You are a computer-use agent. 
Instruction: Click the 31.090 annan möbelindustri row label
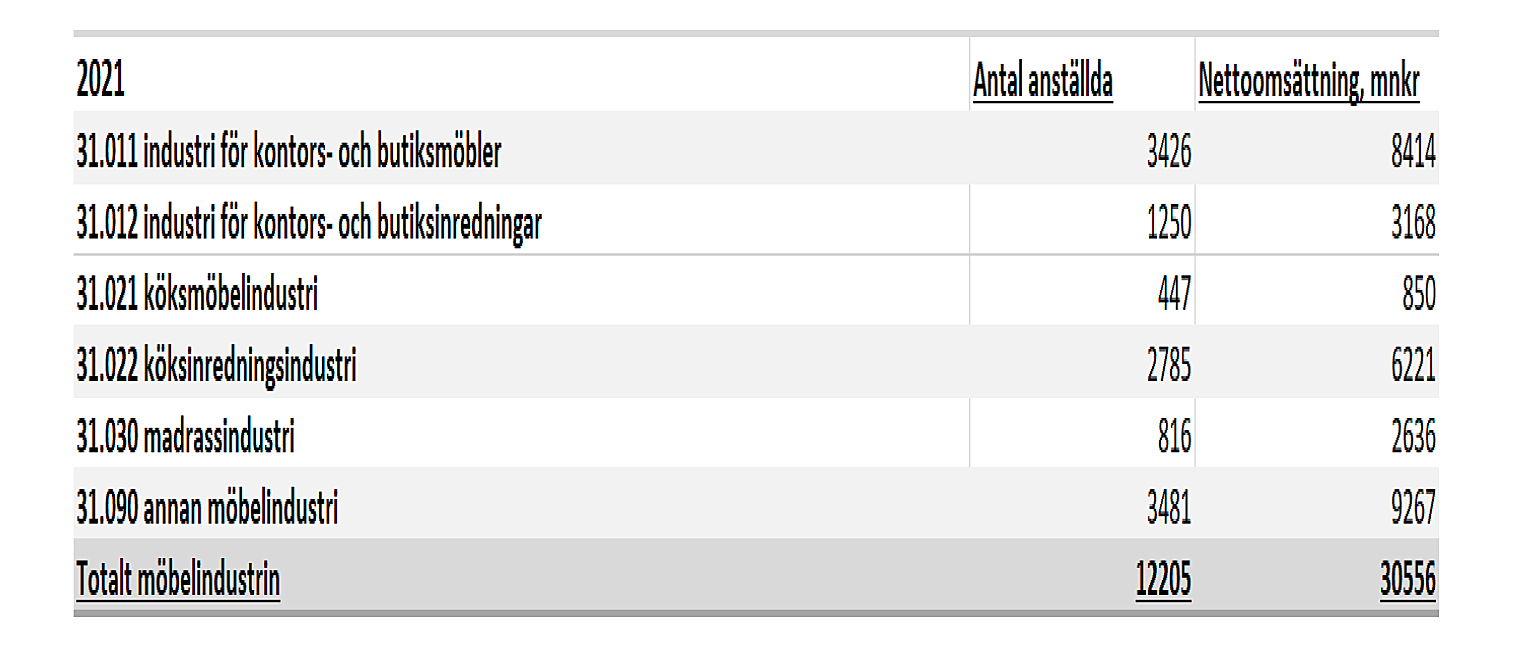pyautogui.click(x=207, y=510)
